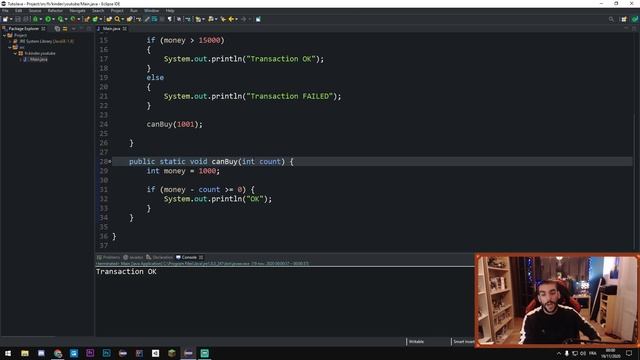Select Main.java in Package Explorer
This screenshot has height=360, width=640.
pos(38,59)
